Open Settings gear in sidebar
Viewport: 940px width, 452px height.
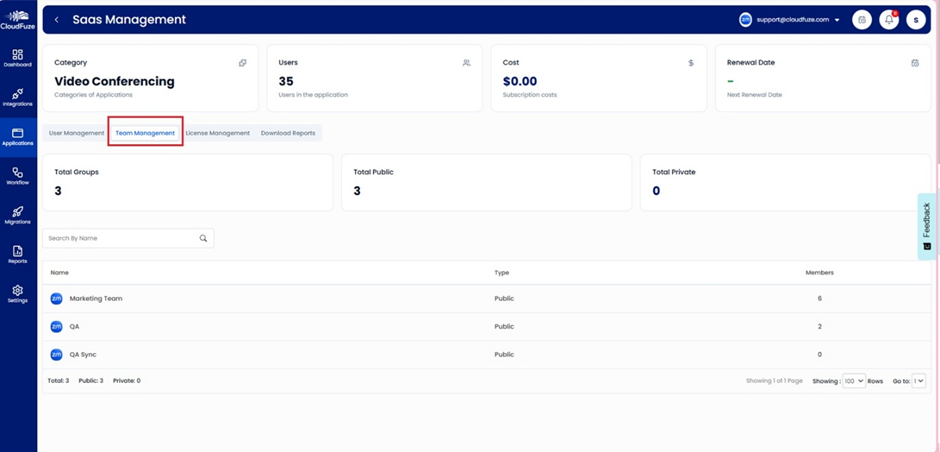coord(18,293)
